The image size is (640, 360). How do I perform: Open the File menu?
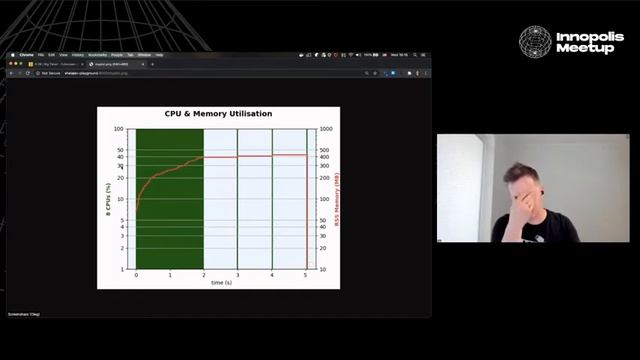pyautogui.click(x=41, y=55)
